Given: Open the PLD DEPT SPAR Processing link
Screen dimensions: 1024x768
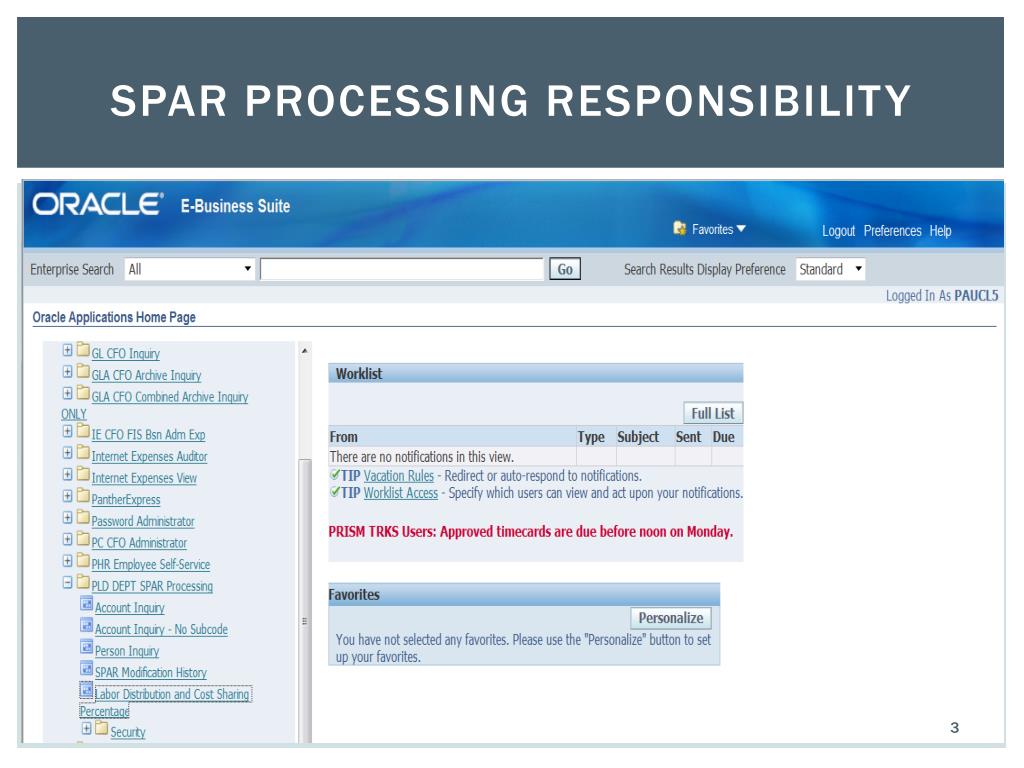Looking at the screenshot, I should pos(152,586).
